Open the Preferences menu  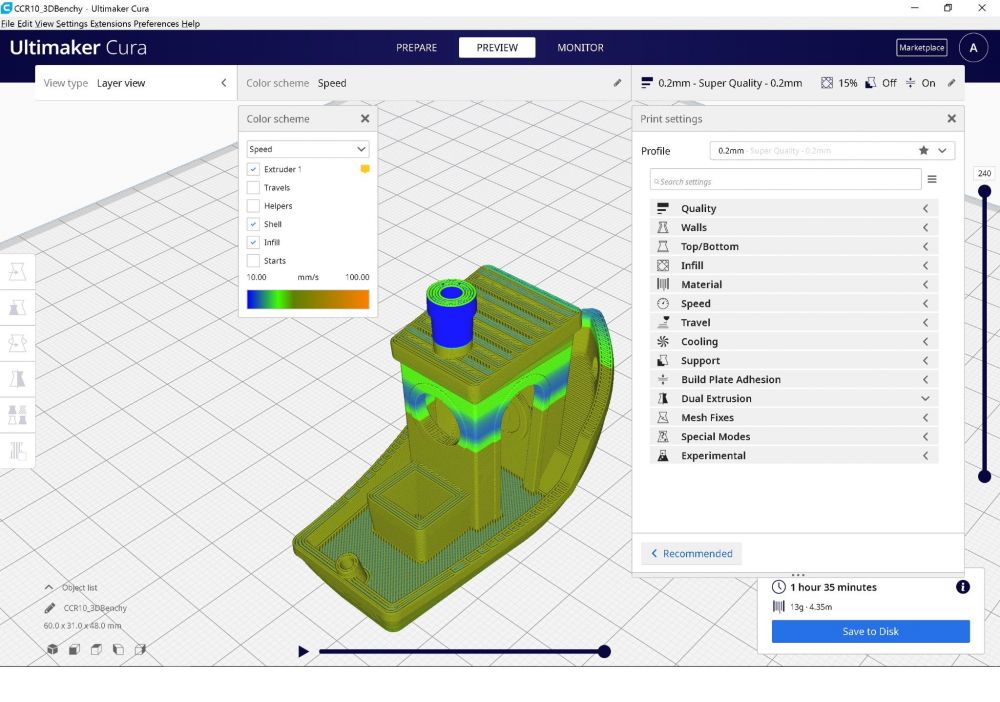point(156,24)
